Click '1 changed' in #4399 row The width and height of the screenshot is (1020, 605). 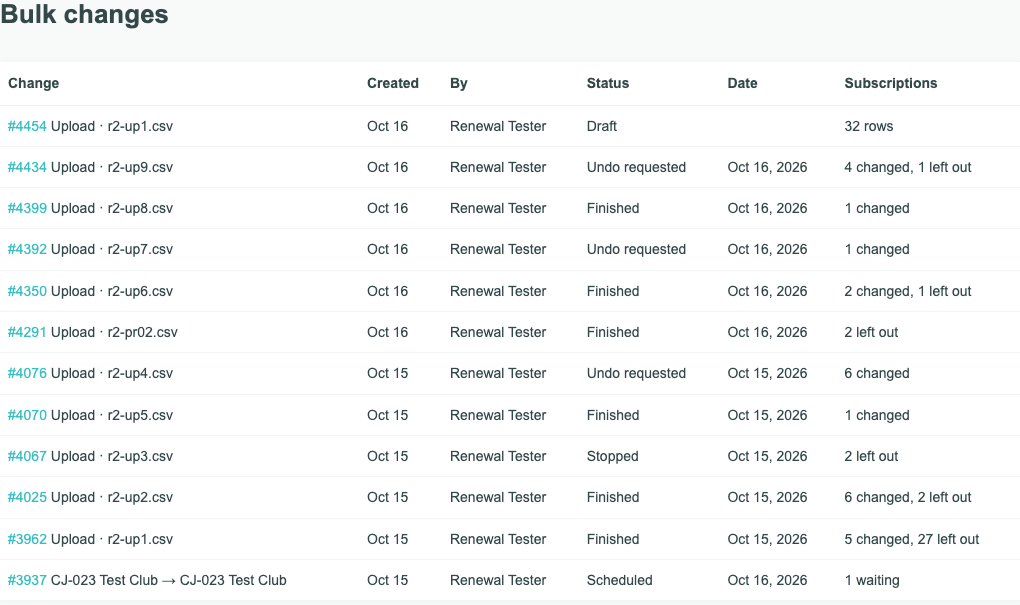877,208
